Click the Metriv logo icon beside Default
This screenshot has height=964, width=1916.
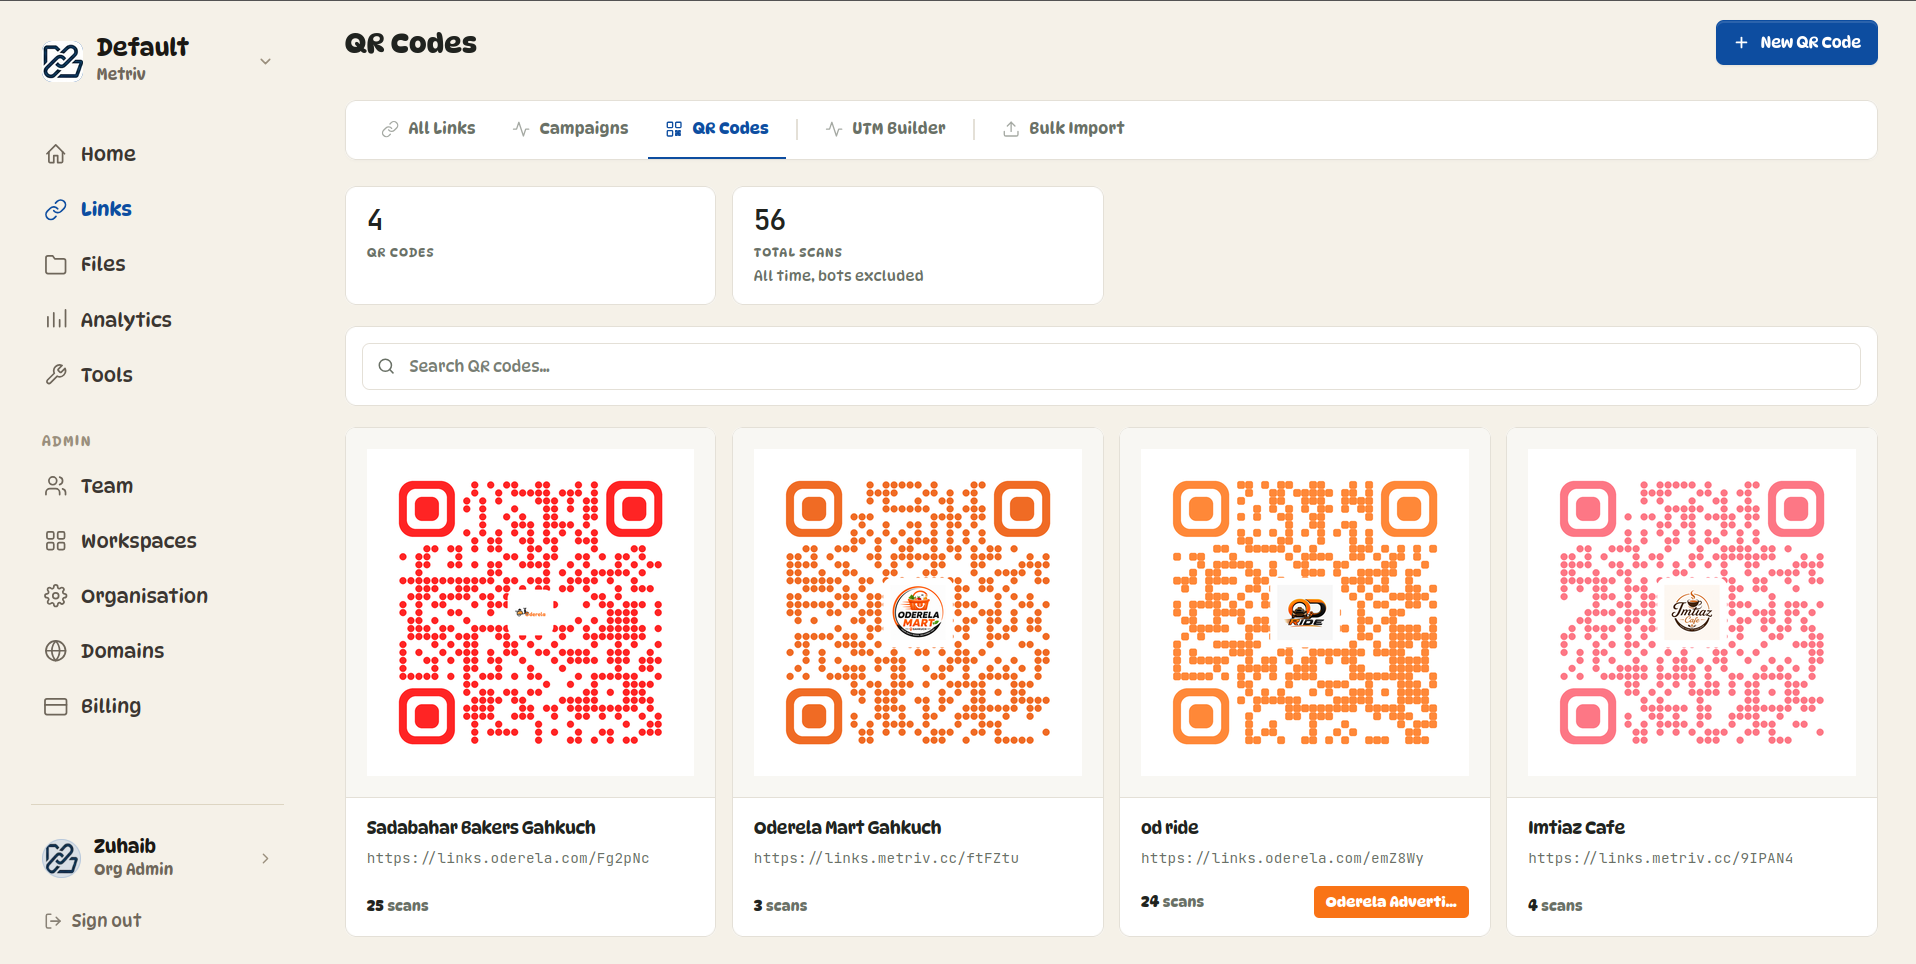click(x=63, y=60)
